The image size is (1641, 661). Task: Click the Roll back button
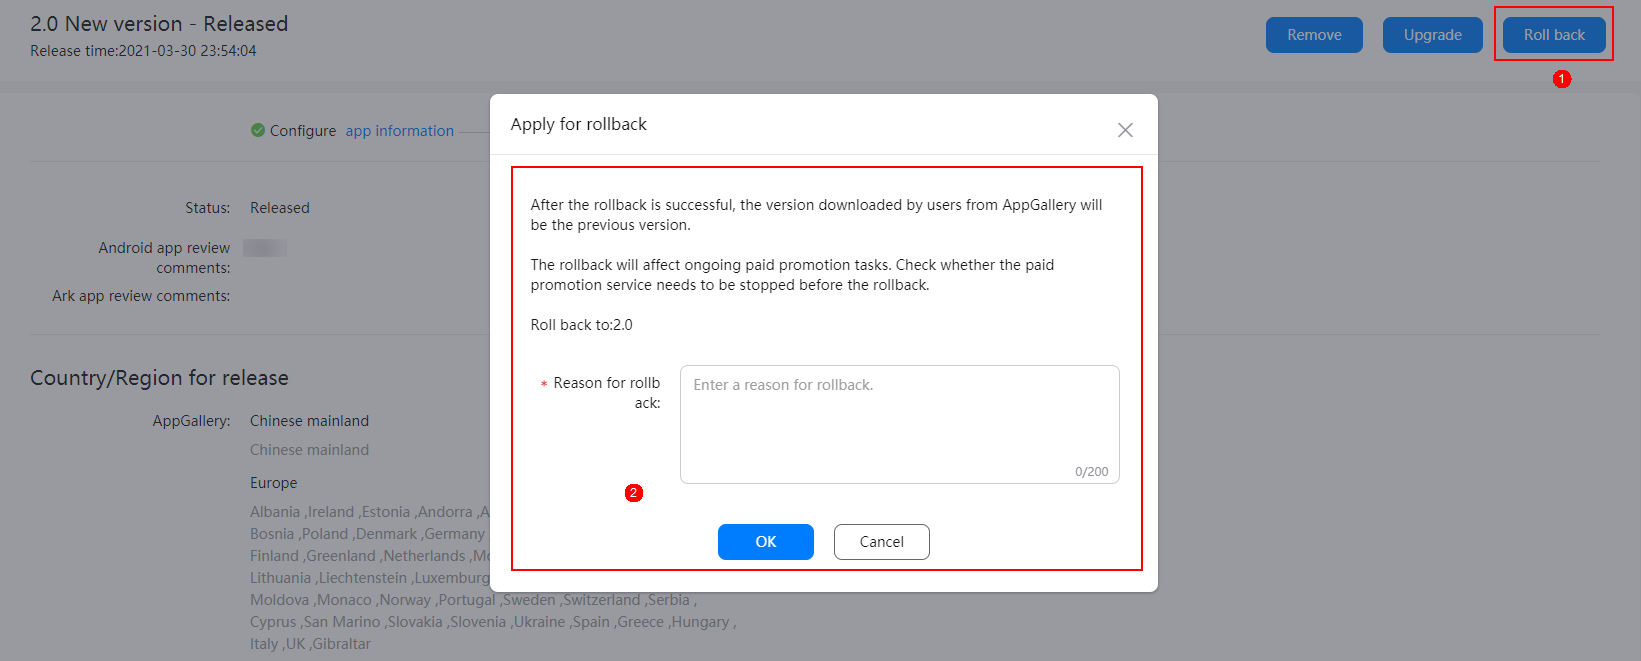(1554, 35)
